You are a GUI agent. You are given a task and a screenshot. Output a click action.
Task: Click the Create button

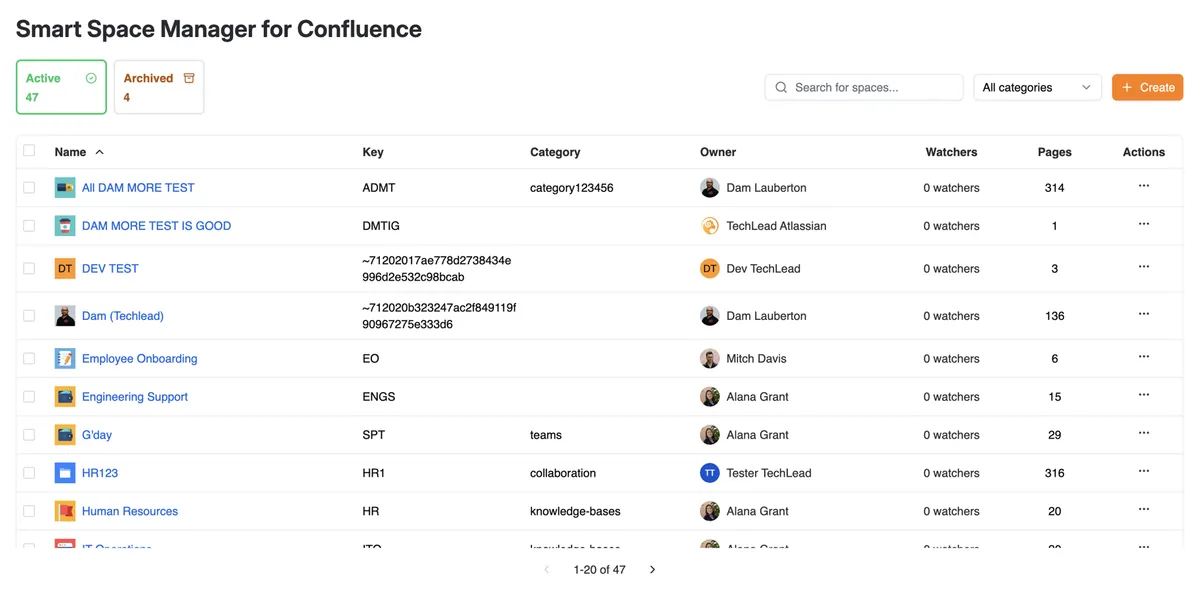tap(1147, 87)
